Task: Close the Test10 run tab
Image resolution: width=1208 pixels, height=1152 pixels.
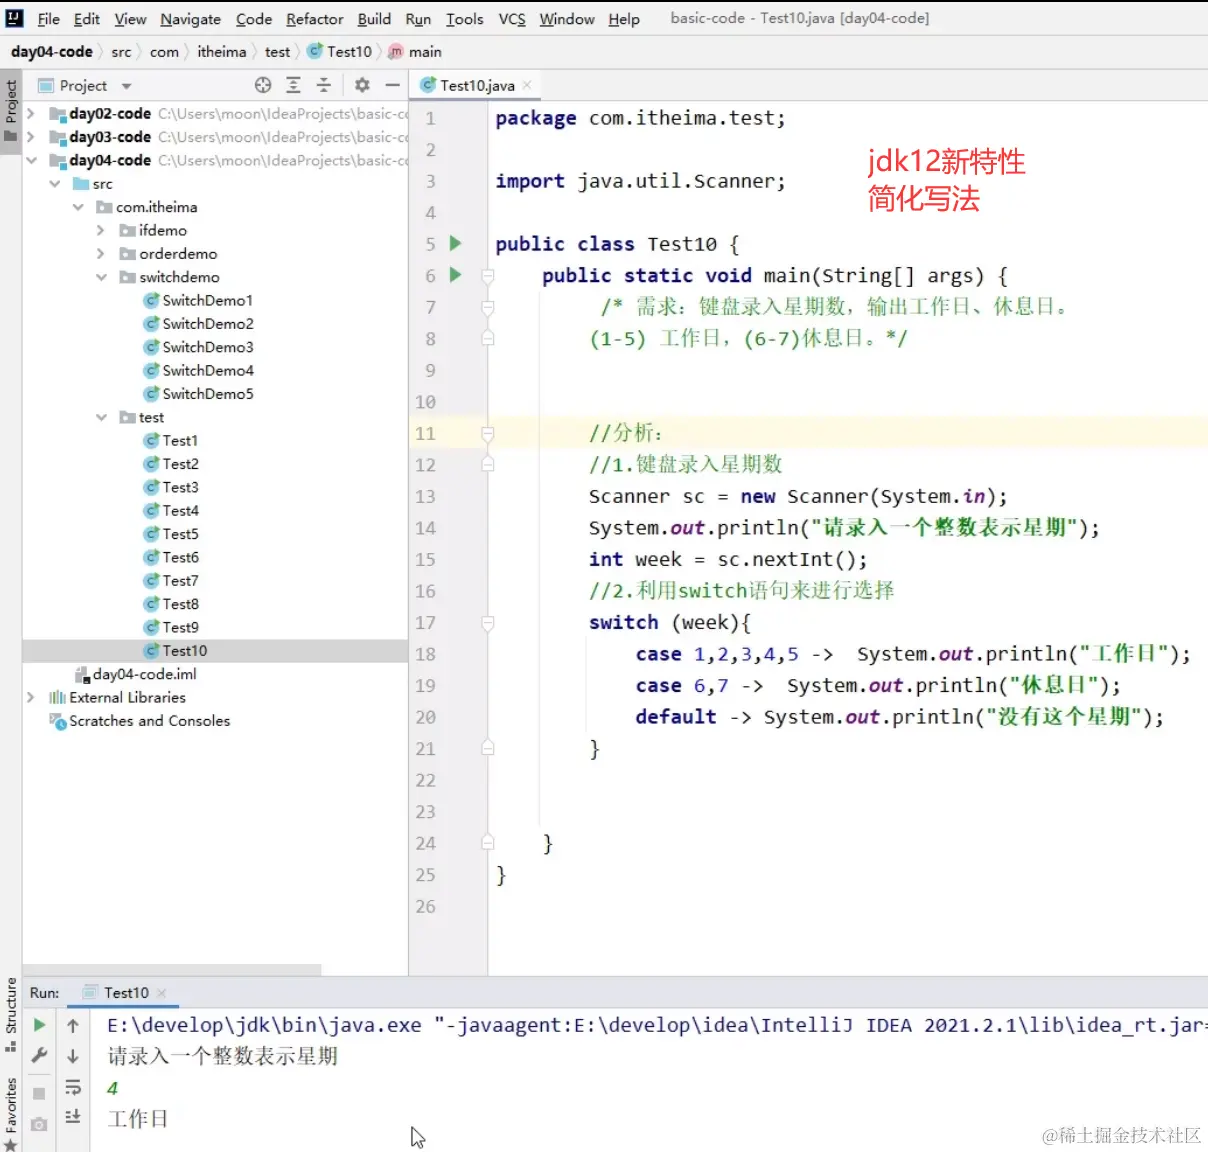Action: pyautogui.click(x=161, y=993)
